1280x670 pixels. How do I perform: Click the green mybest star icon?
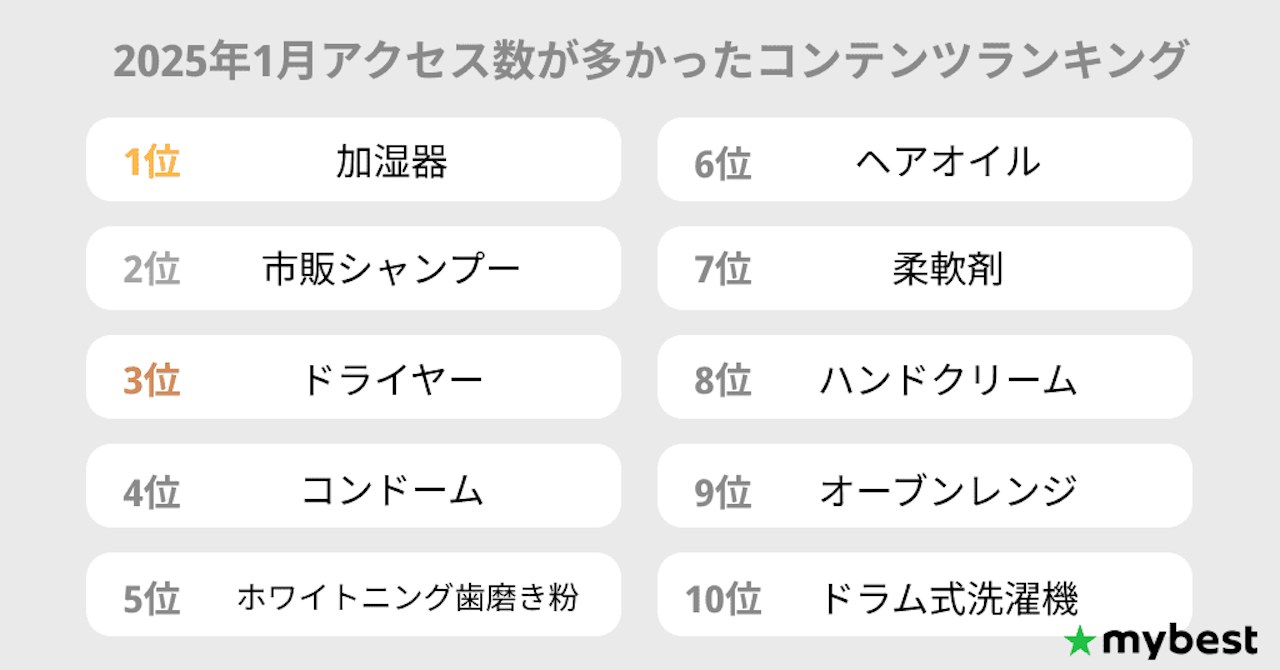tap(1081, 640)
